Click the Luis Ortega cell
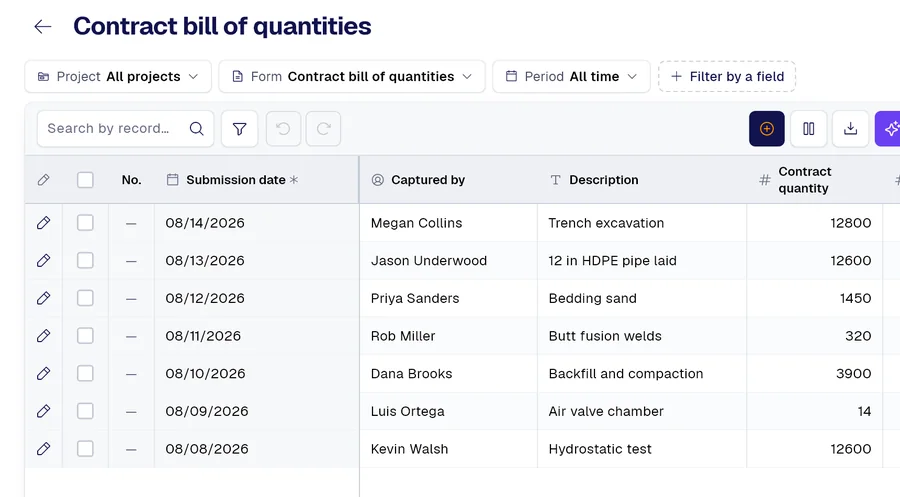 pos(448,411)
